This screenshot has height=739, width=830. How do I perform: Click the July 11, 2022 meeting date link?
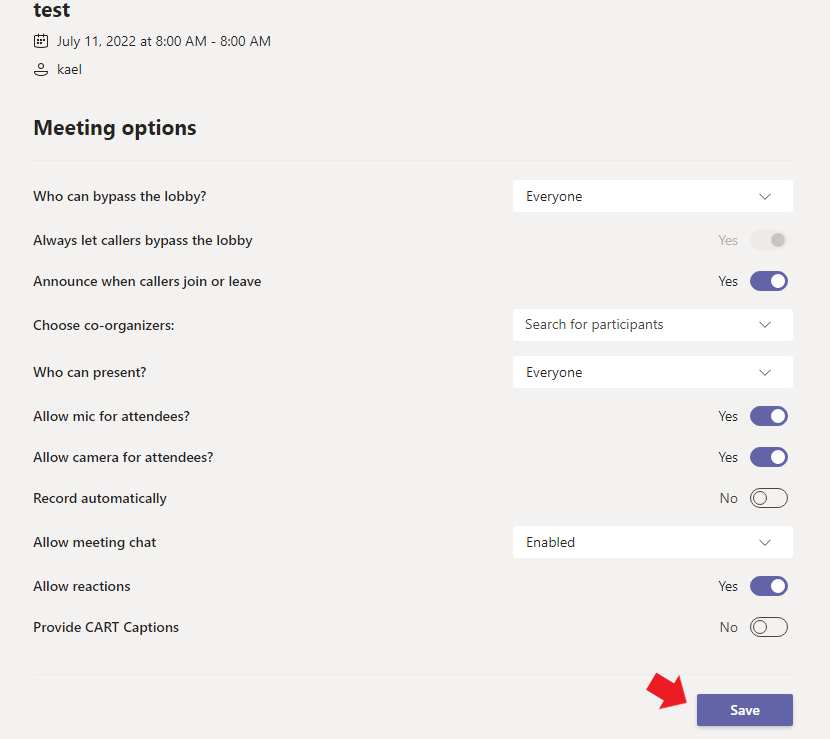coord(162,41)
